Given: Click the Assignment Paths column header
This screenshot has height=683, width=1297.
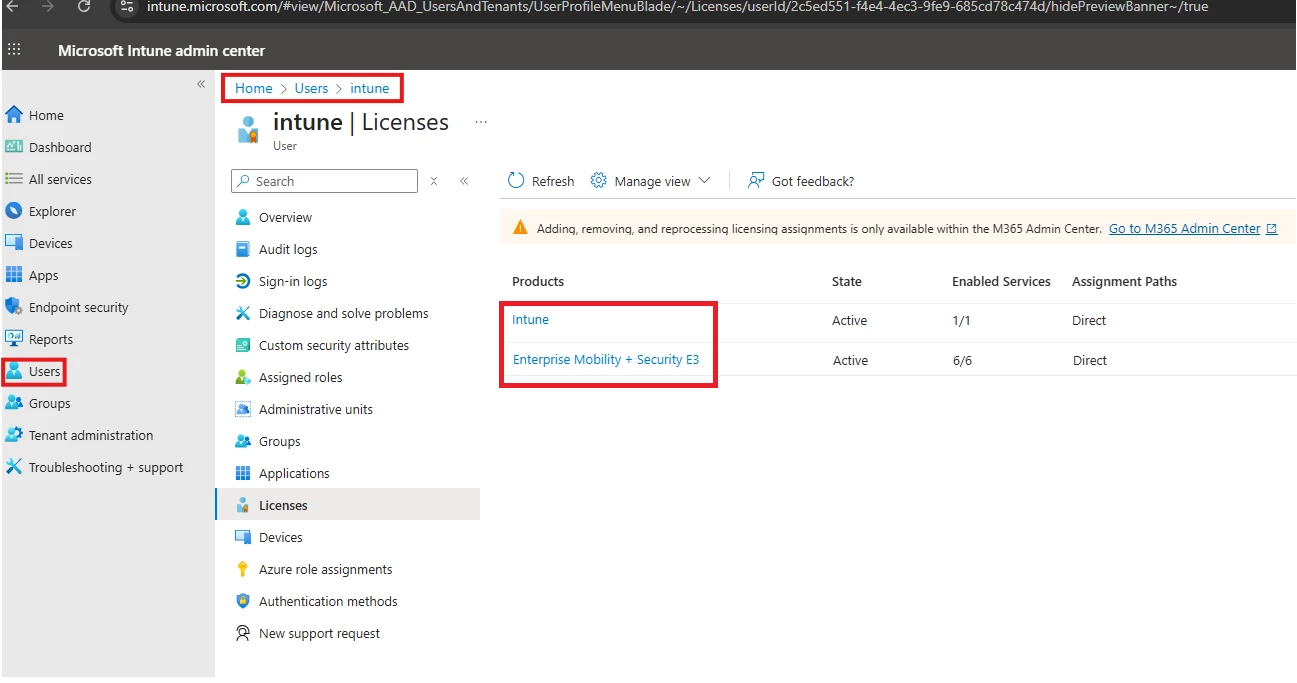Looking at the screenshot, I should tap(1124, 282).
